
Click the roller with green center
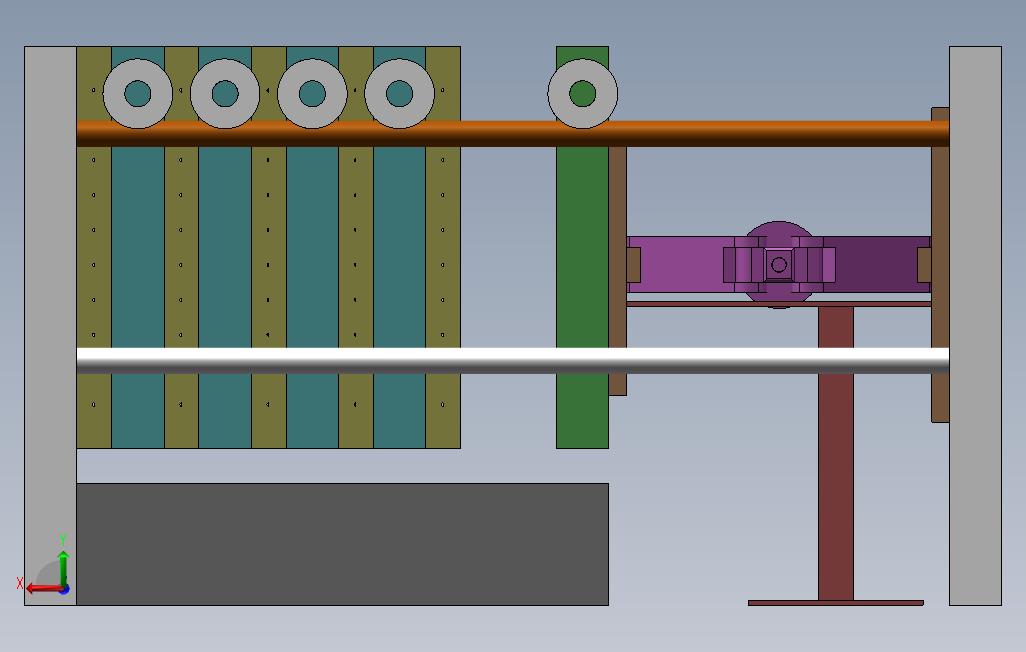coord(582,94)
